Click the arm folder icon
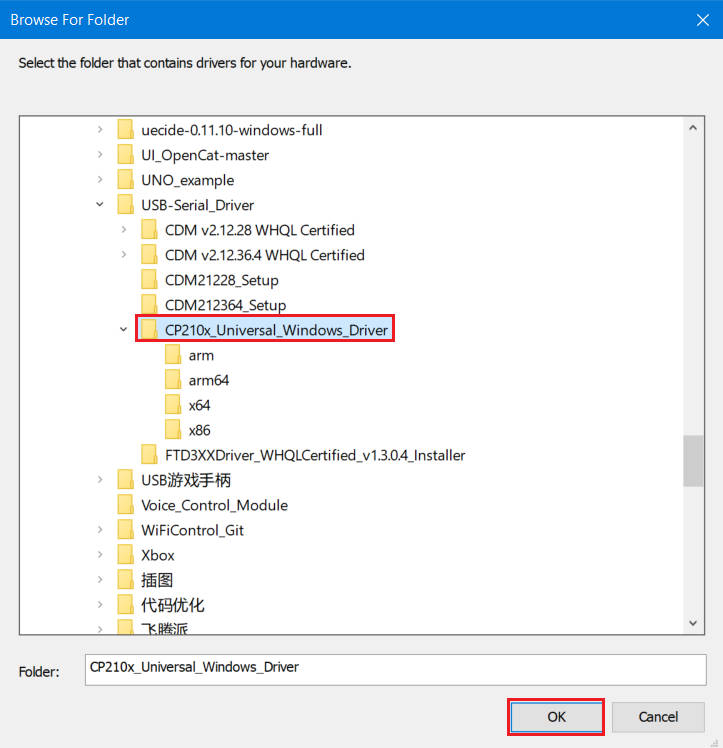 pos(173,355)
